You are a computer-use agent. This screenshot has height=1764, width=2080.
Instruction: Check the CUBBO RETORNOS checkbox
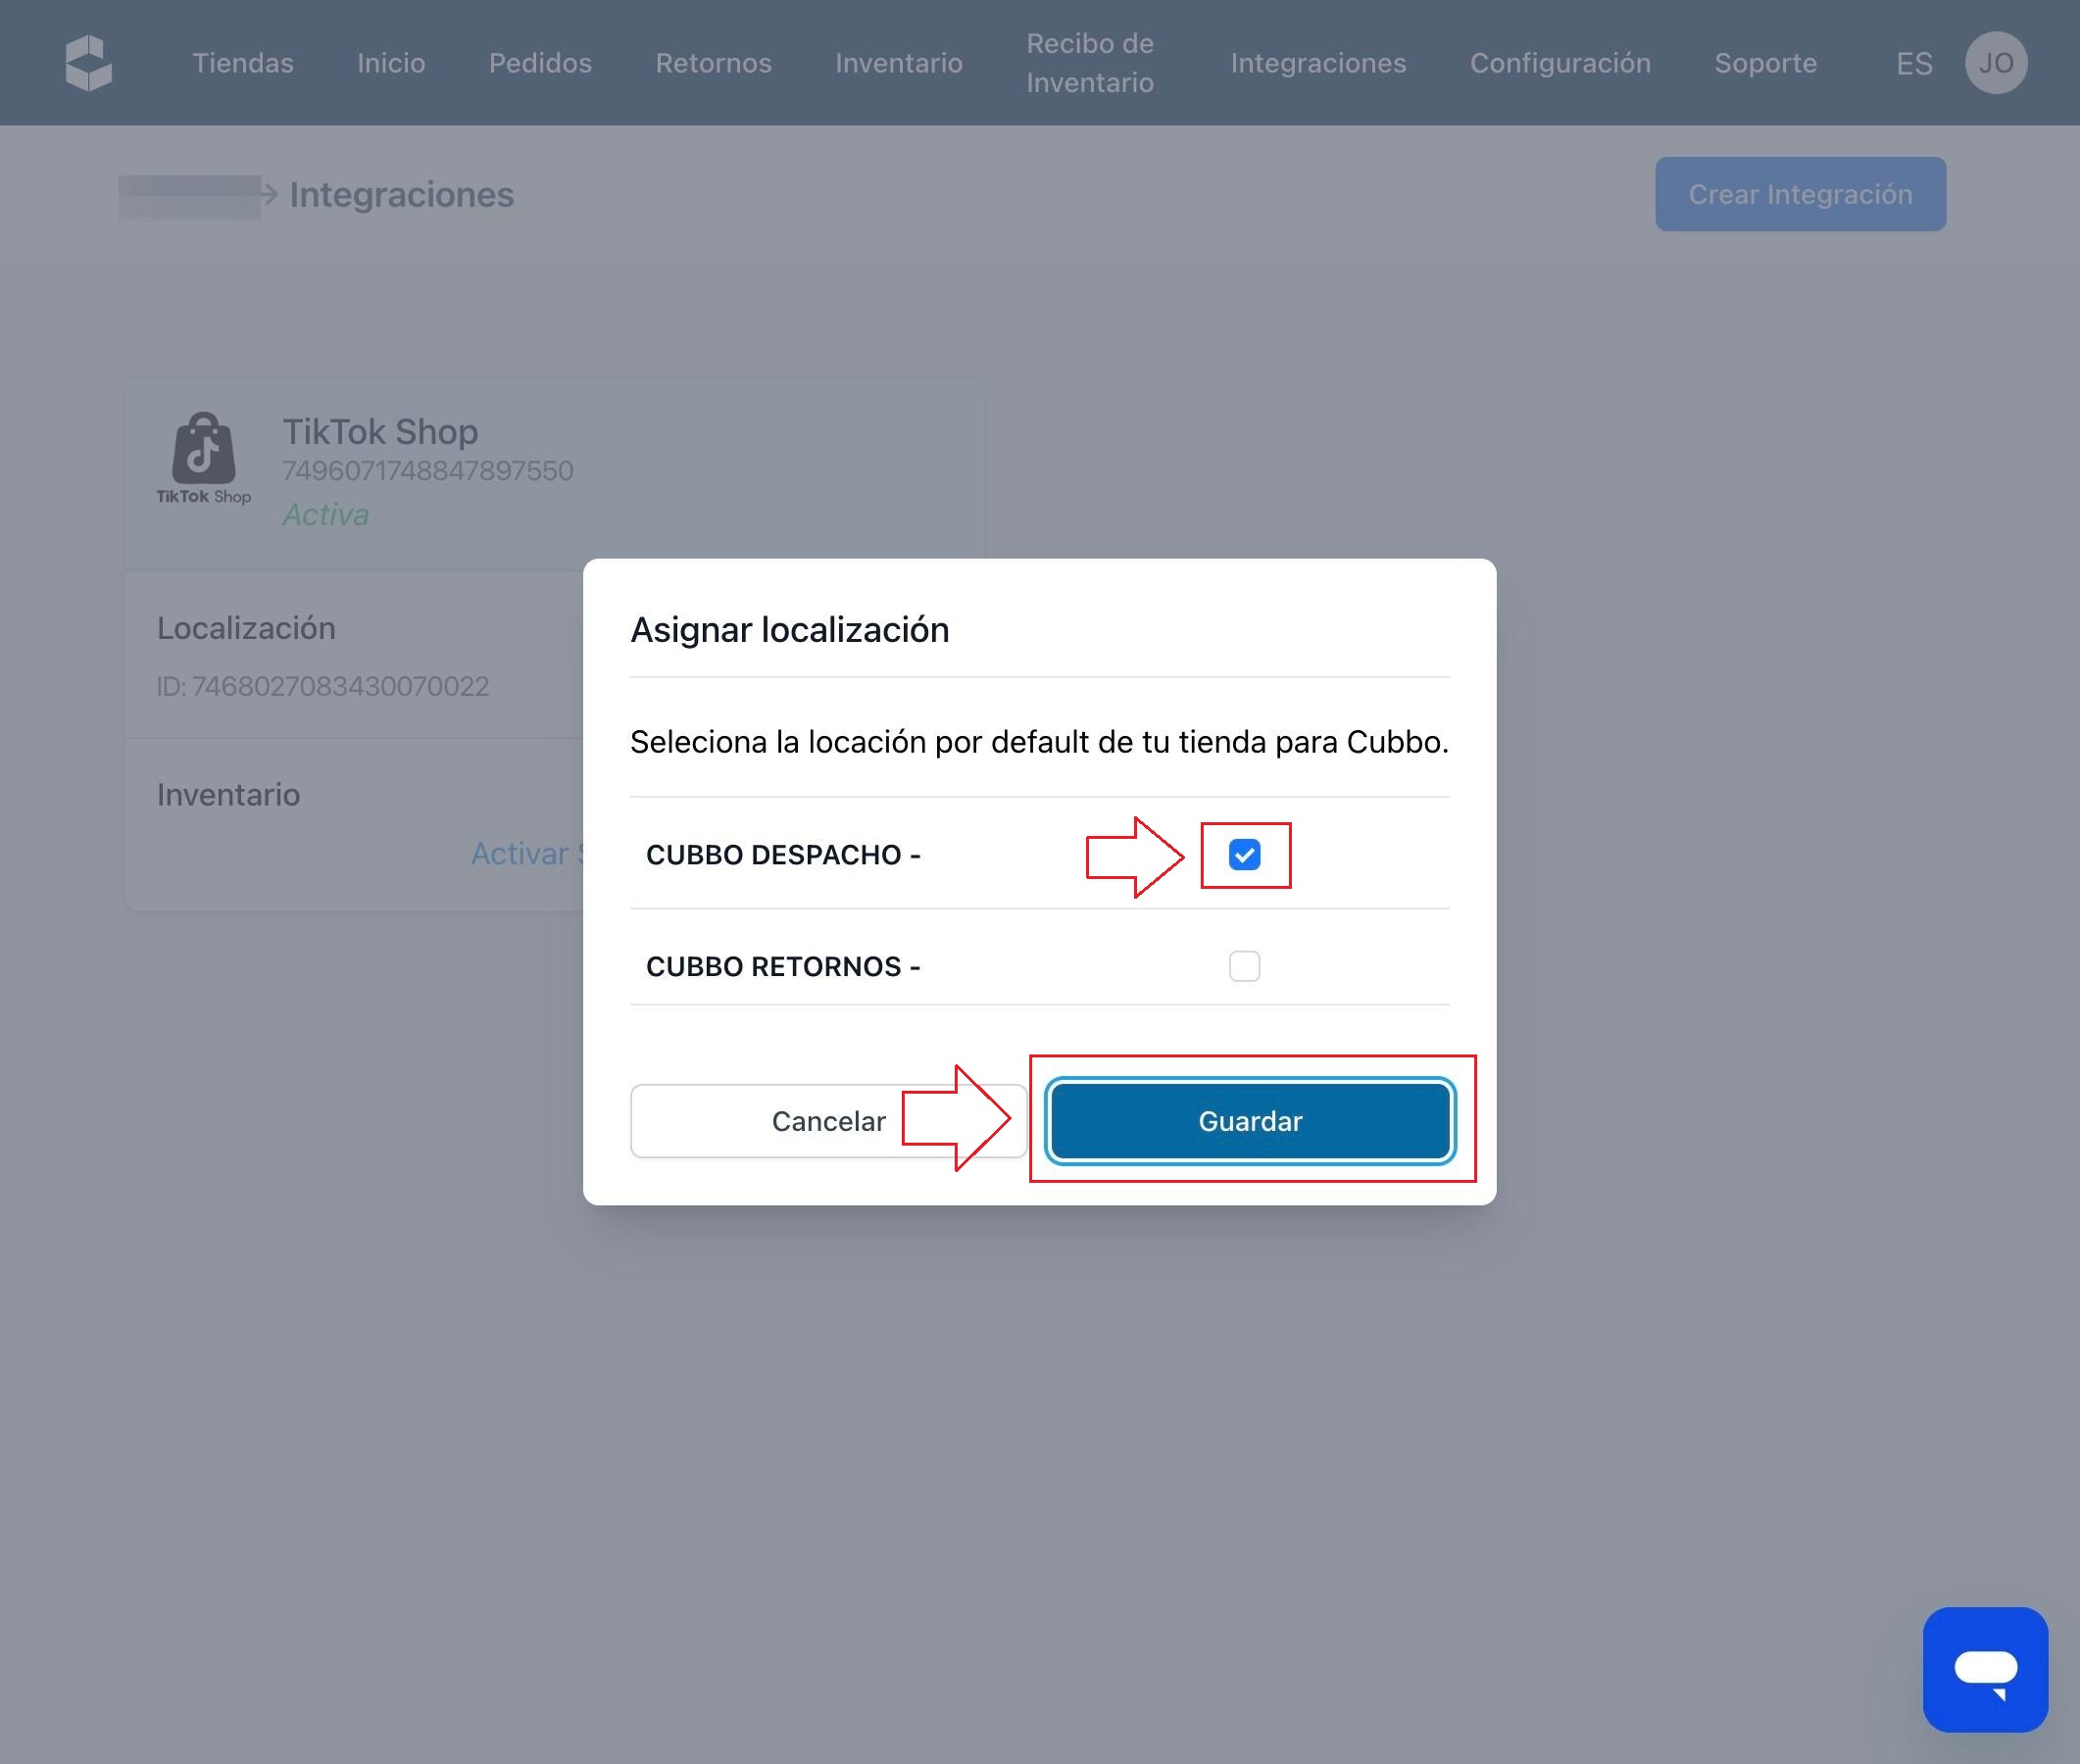pyautogui.click(x=1244, y=966)
